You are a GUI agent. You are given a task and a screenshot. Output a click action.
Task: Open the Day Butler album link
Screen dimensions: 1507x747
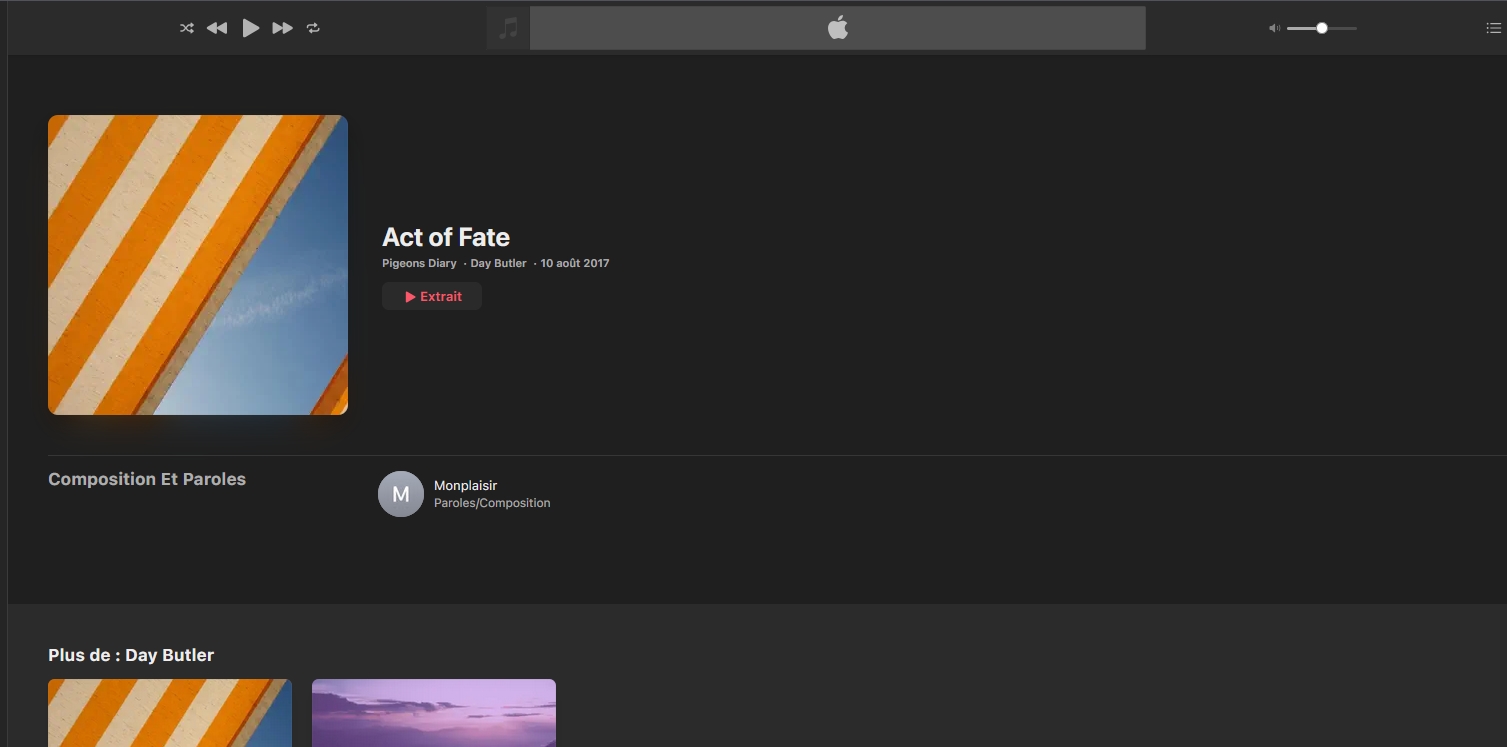pos(498,263)
